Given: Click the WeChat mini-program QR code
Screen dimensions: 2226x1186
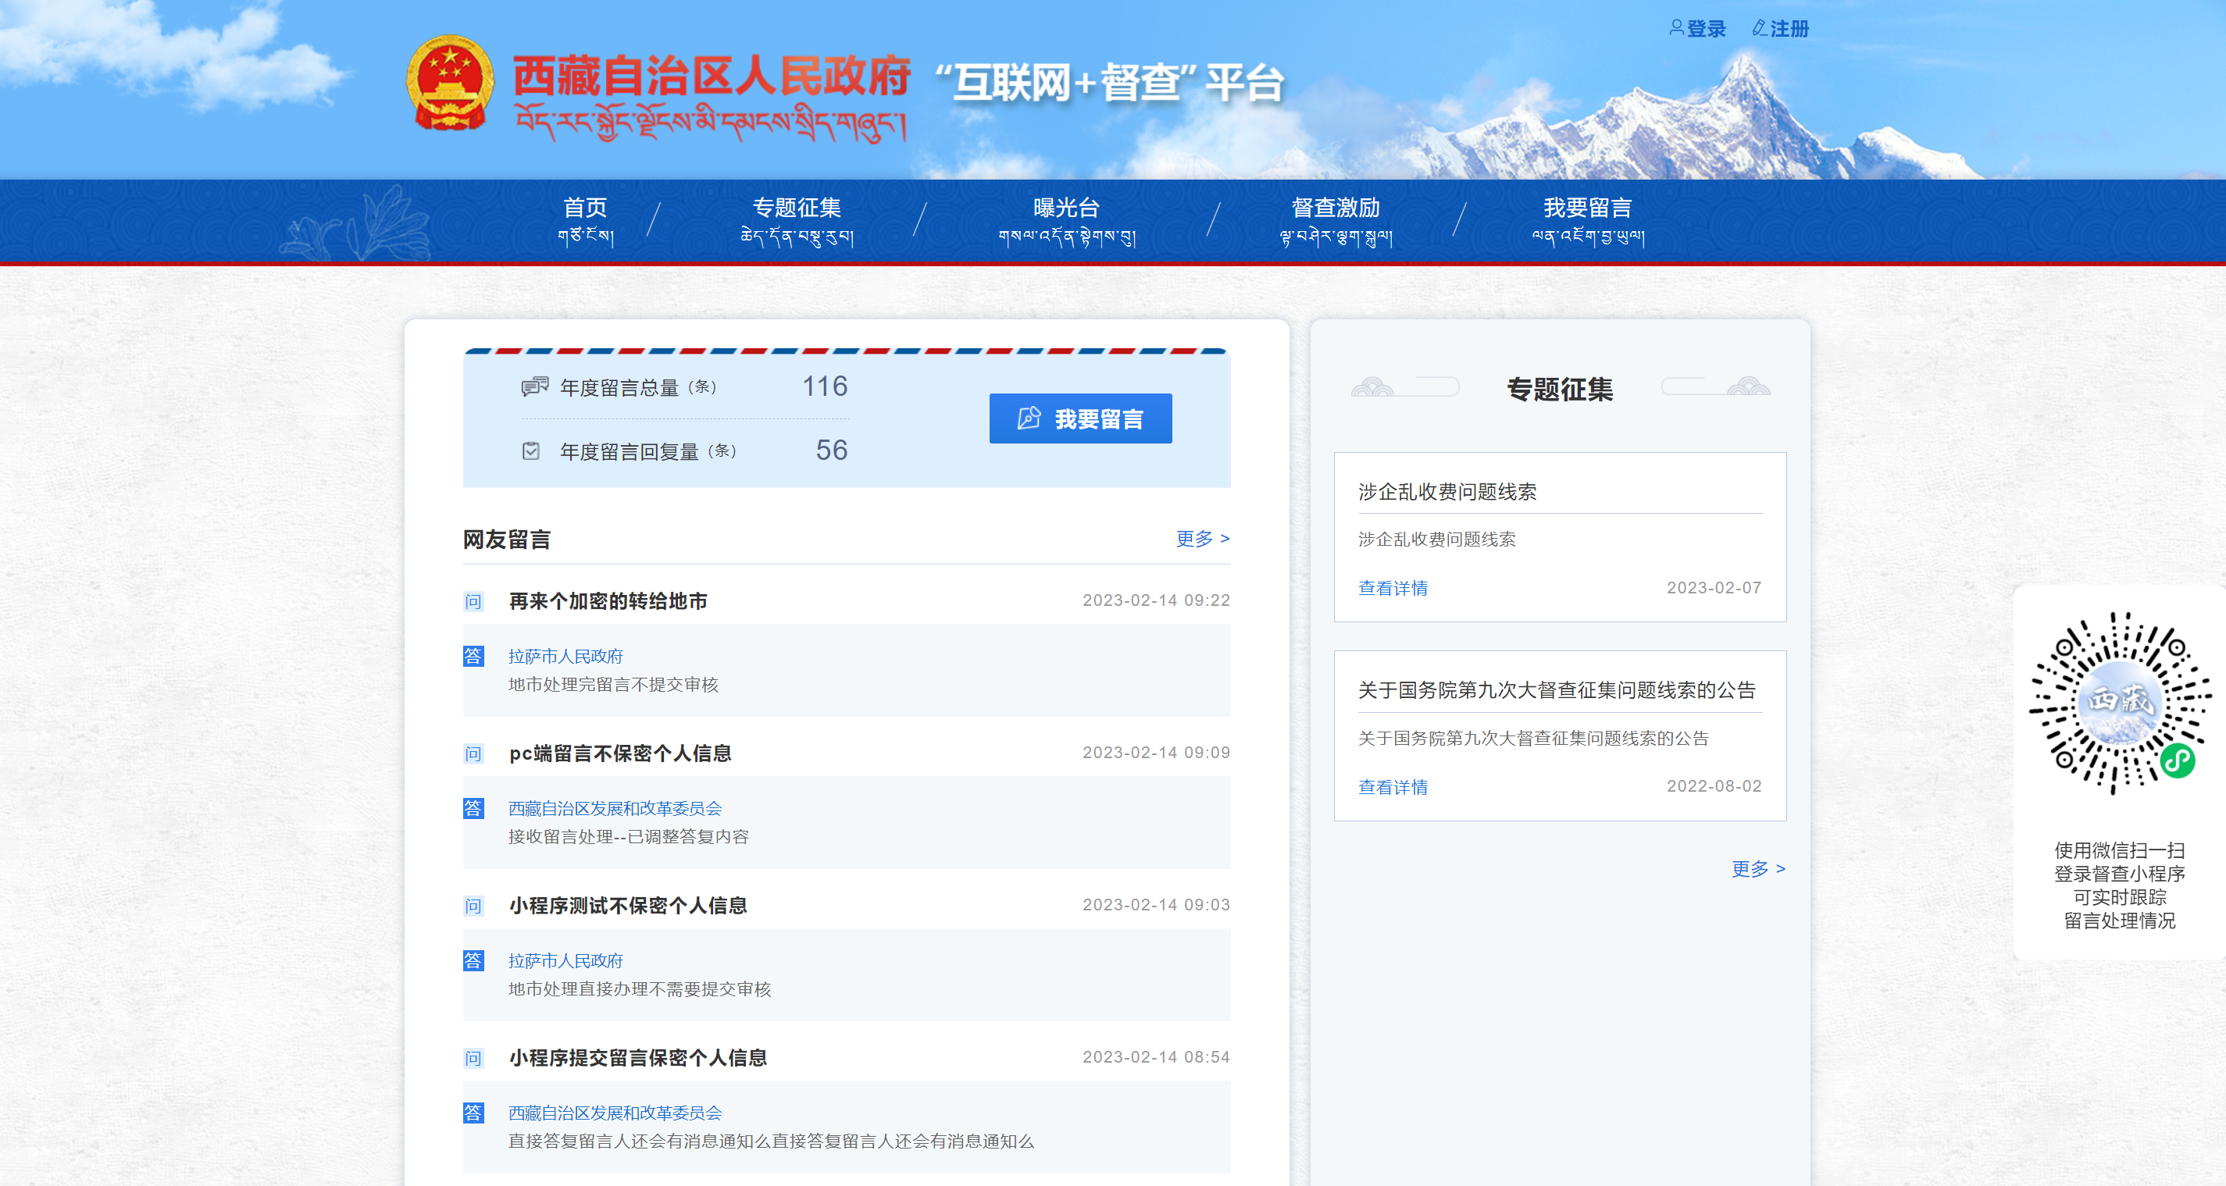Looking at the screenshot, I should point(2119,704).
